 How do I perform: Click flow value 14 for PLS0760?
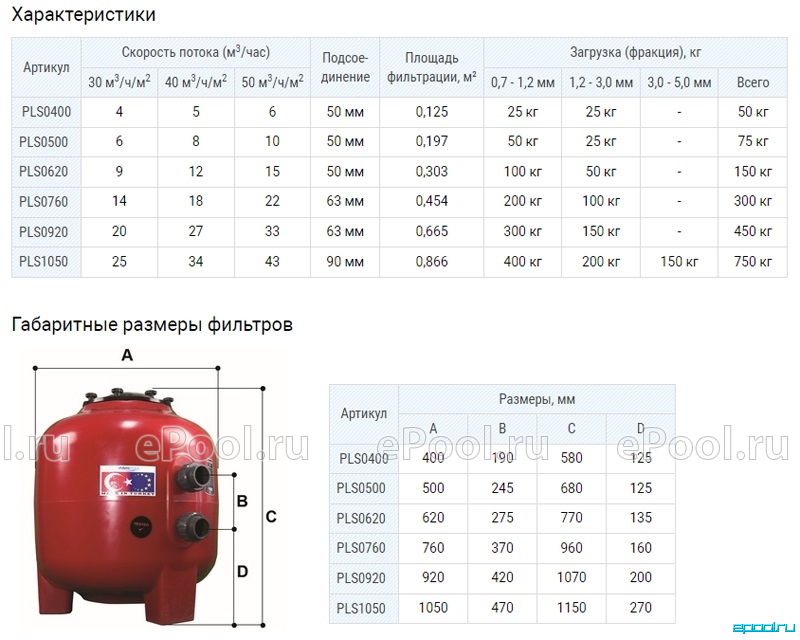pyautogui.click(x=119, y=201)
